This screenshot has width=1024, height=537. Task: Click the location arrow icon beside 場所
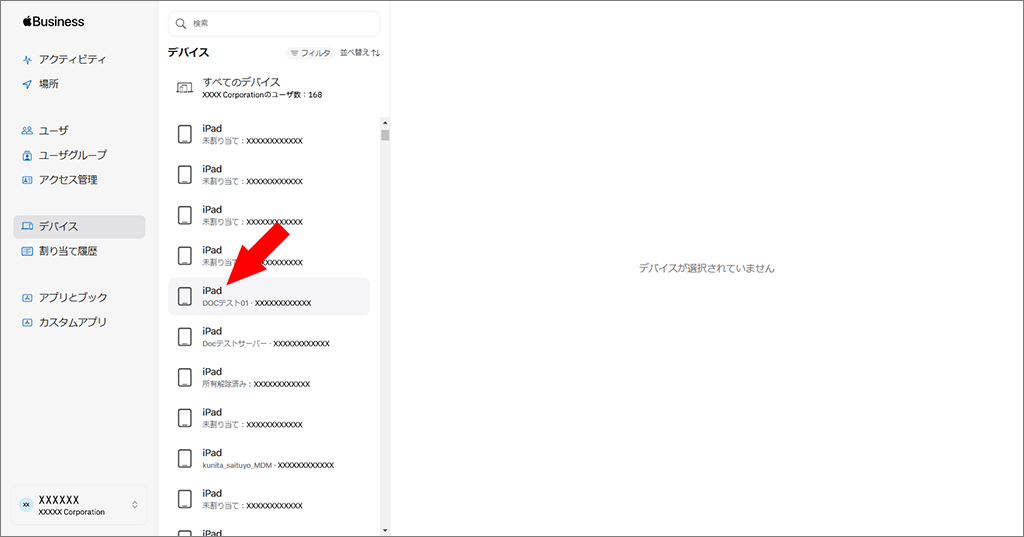pos(27,84)
